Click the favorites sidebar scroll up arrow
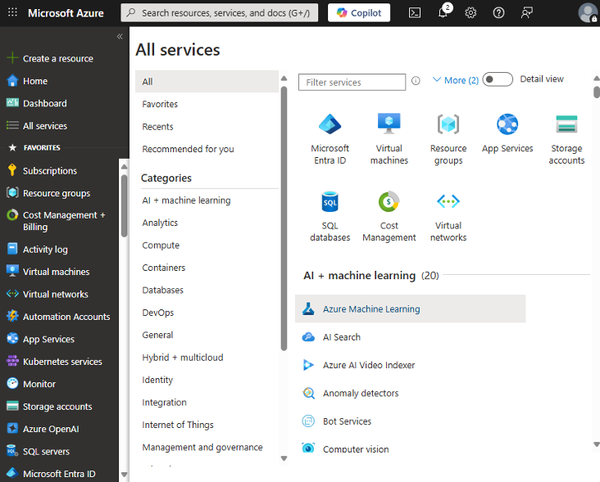 pyautogui.click(x=124, y=167)
